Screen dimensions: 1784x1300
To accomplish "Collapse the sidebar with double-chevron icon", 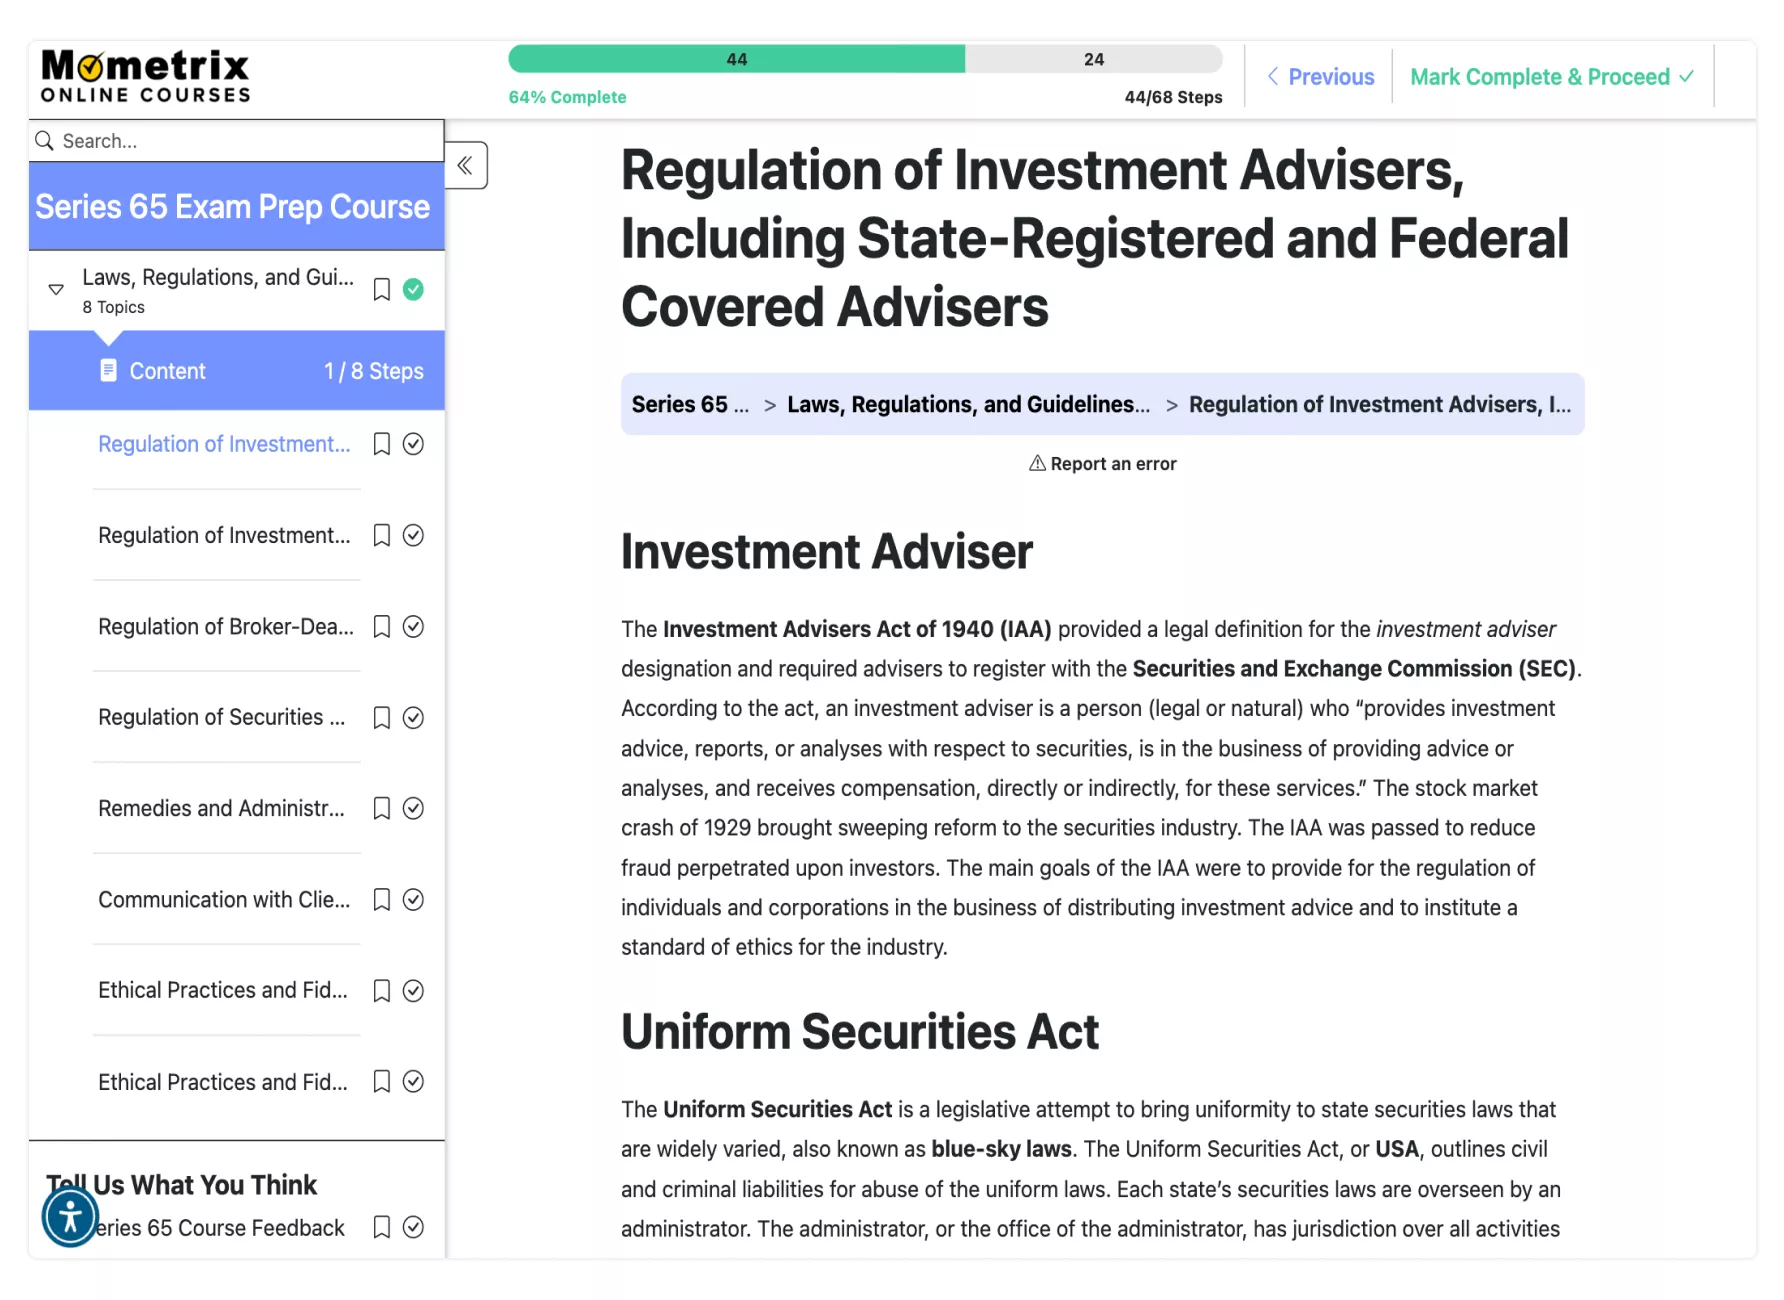I will point(465,166).
